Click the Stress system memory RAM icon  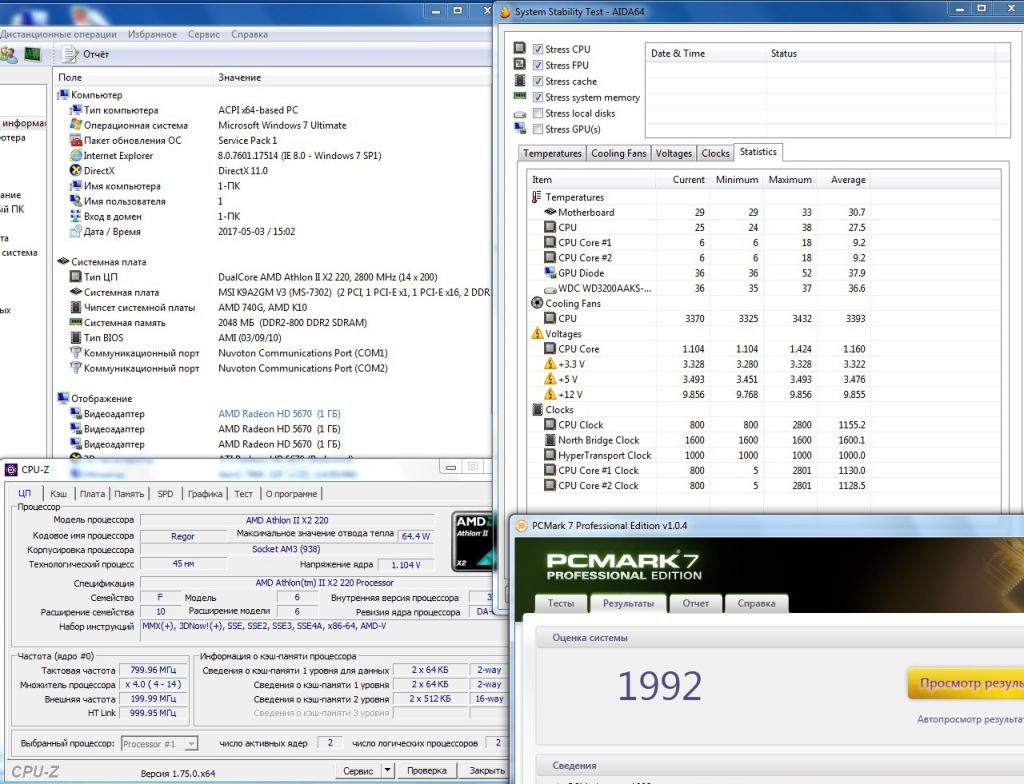point(520,96)
